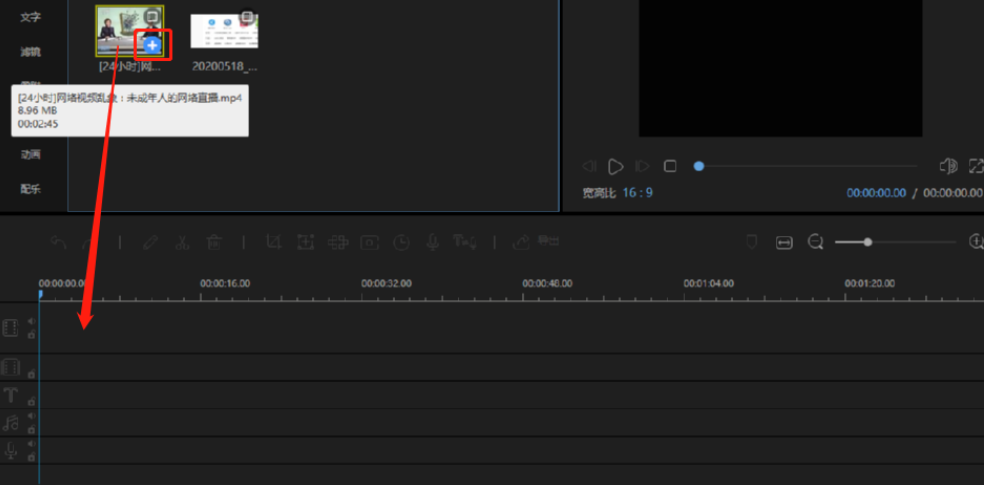Click the preview volume speaker icon
The width and height of the screenshot is (984, 485).
[948, 166]
